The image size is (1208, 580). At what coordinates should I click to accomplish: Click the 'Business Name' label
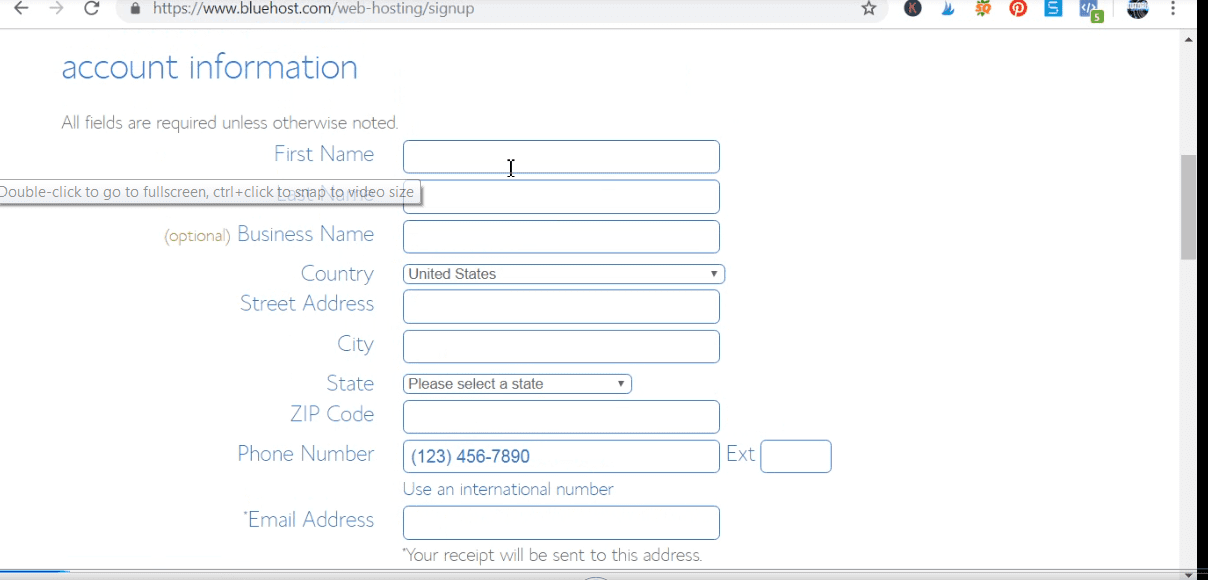306,234
